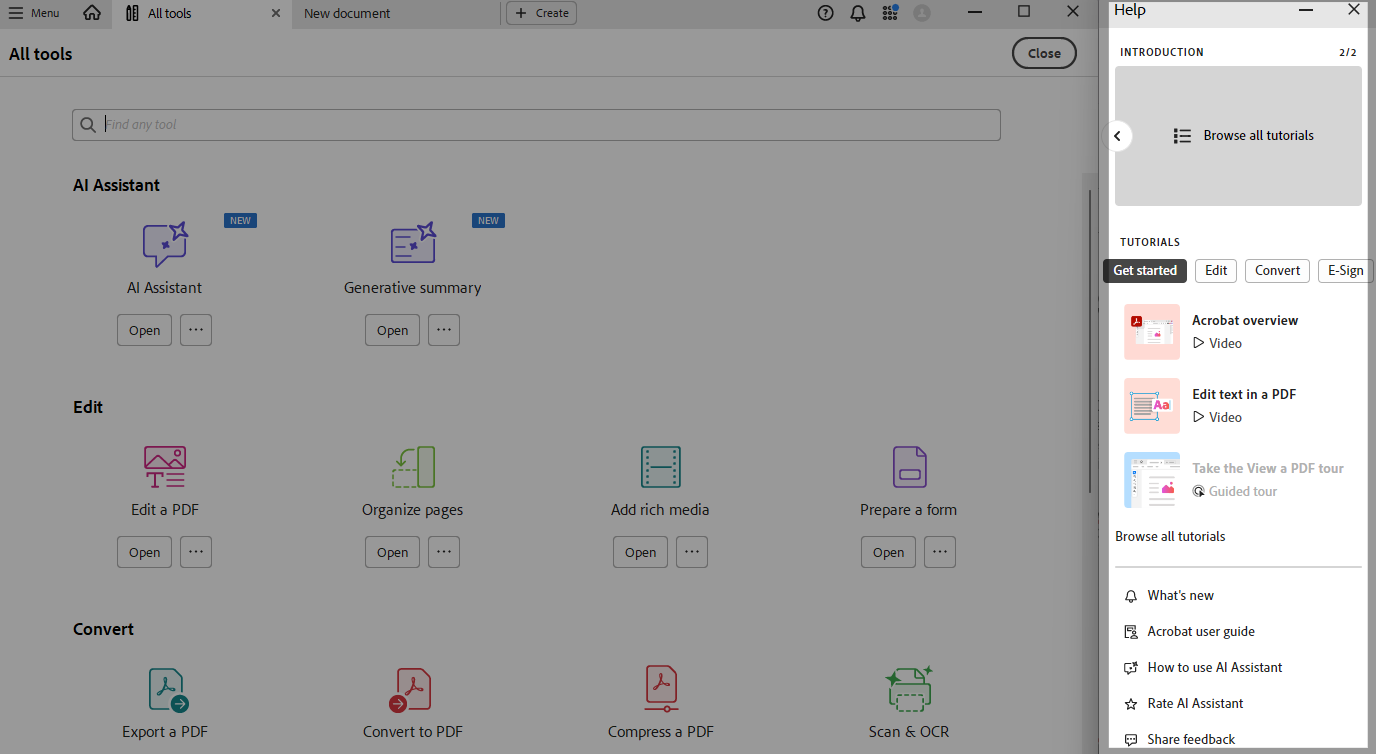Click the Browse all tutorials link
The height and width of the screenshot is (754, 1376).
1170,536
